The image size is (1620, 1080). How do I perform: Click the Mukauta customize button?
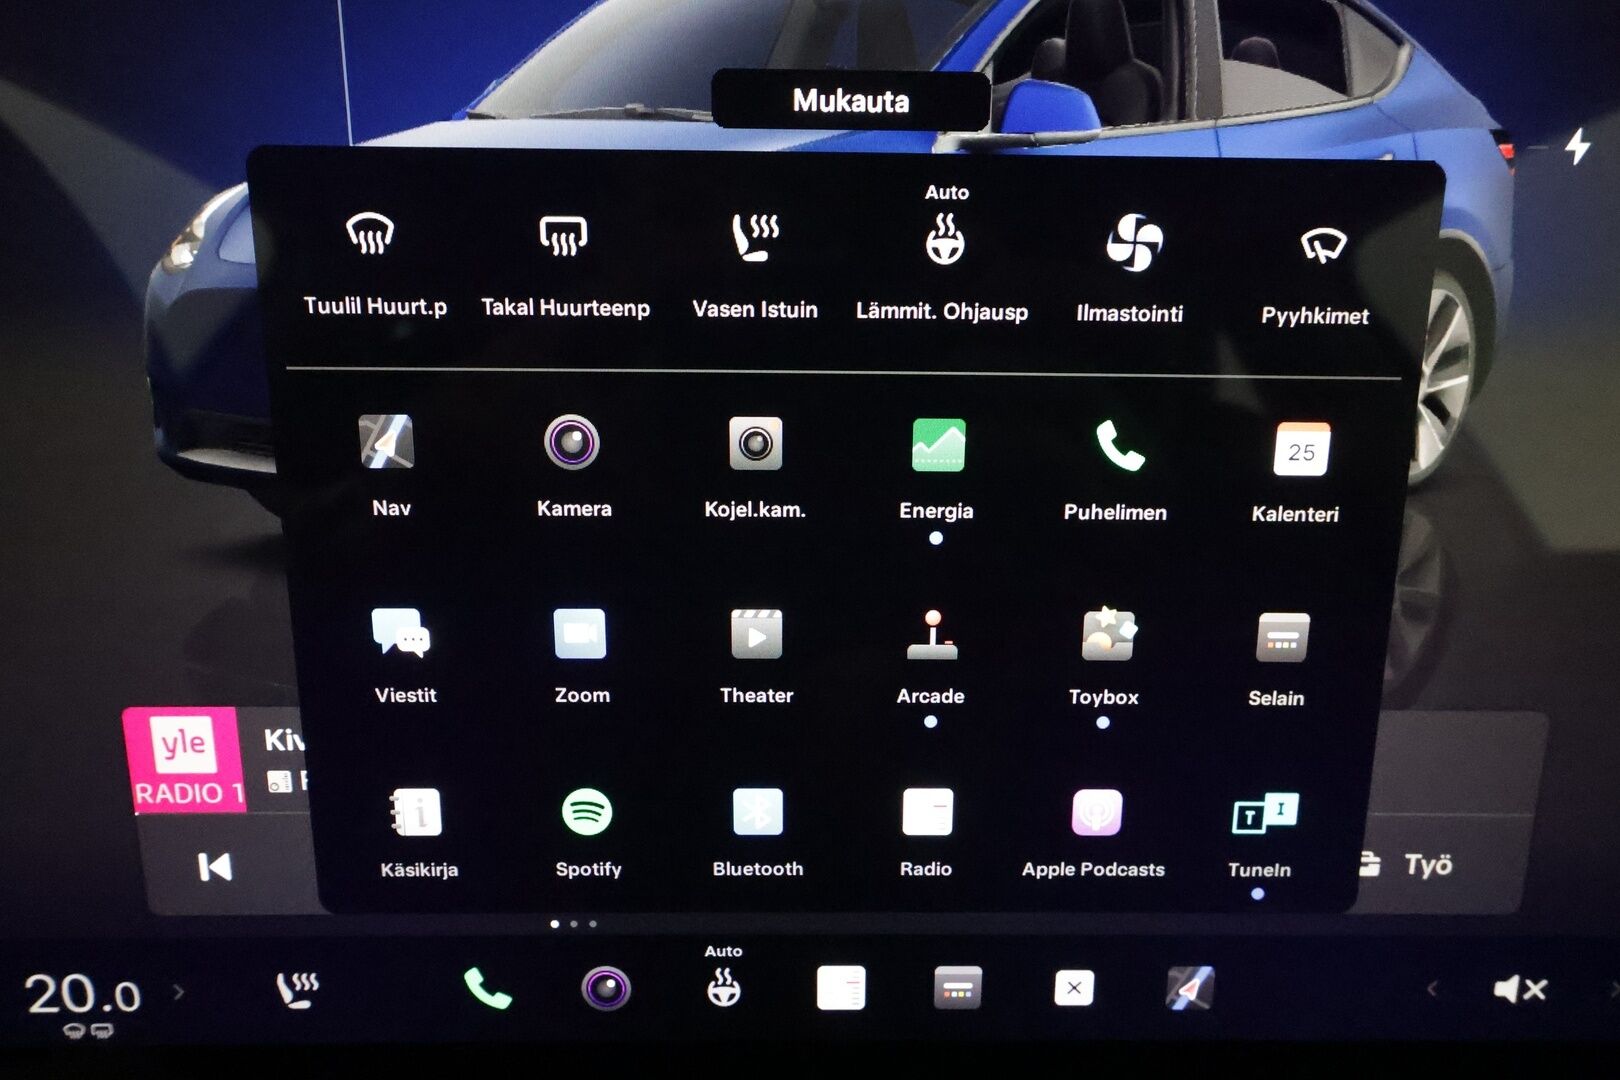[851, 100]
